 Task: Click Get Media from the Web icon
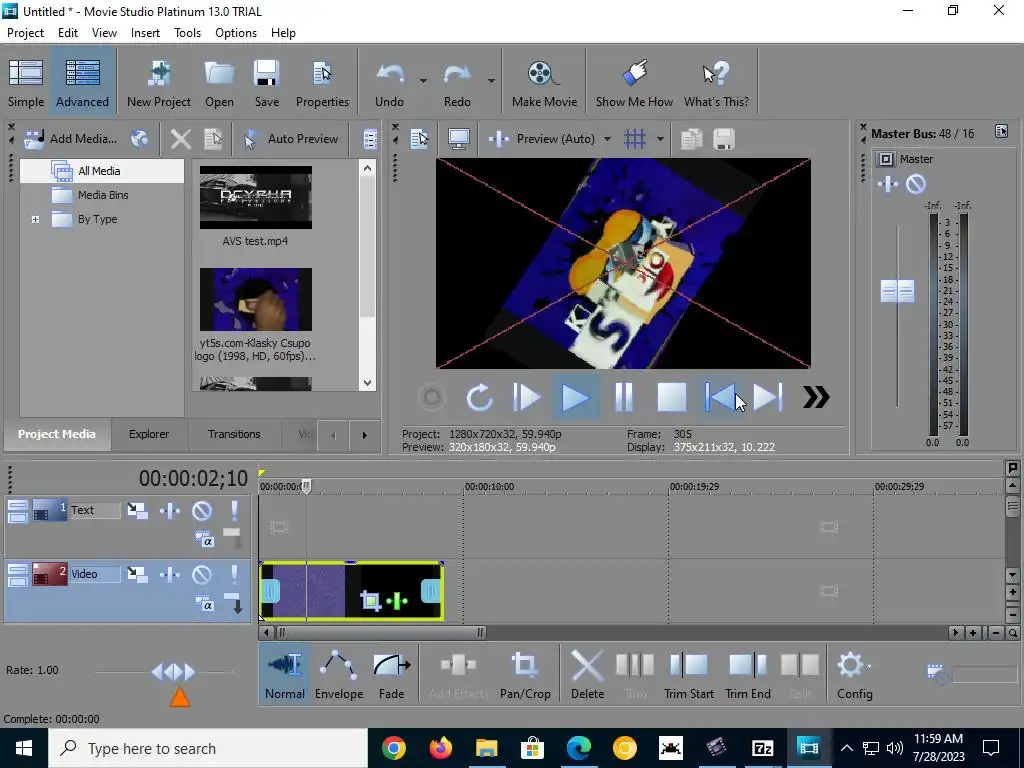140,138
